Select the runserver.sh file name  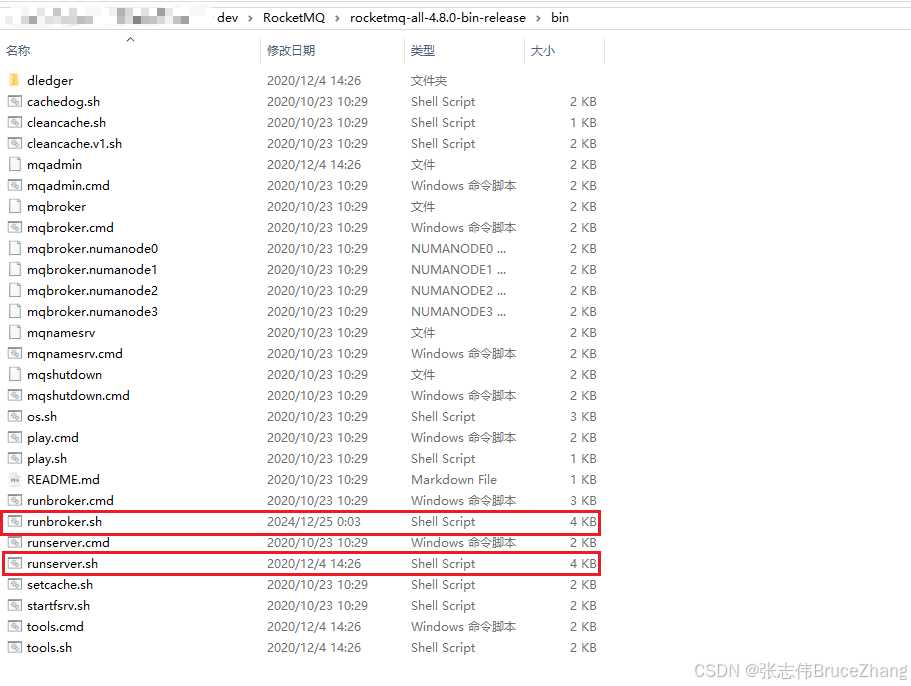coord(62,563)
